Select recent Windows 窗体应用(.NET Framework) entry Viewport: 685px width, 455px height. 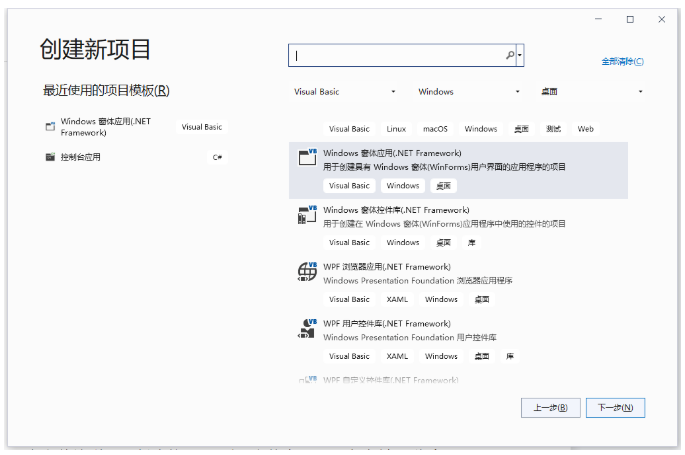point(135,127)
